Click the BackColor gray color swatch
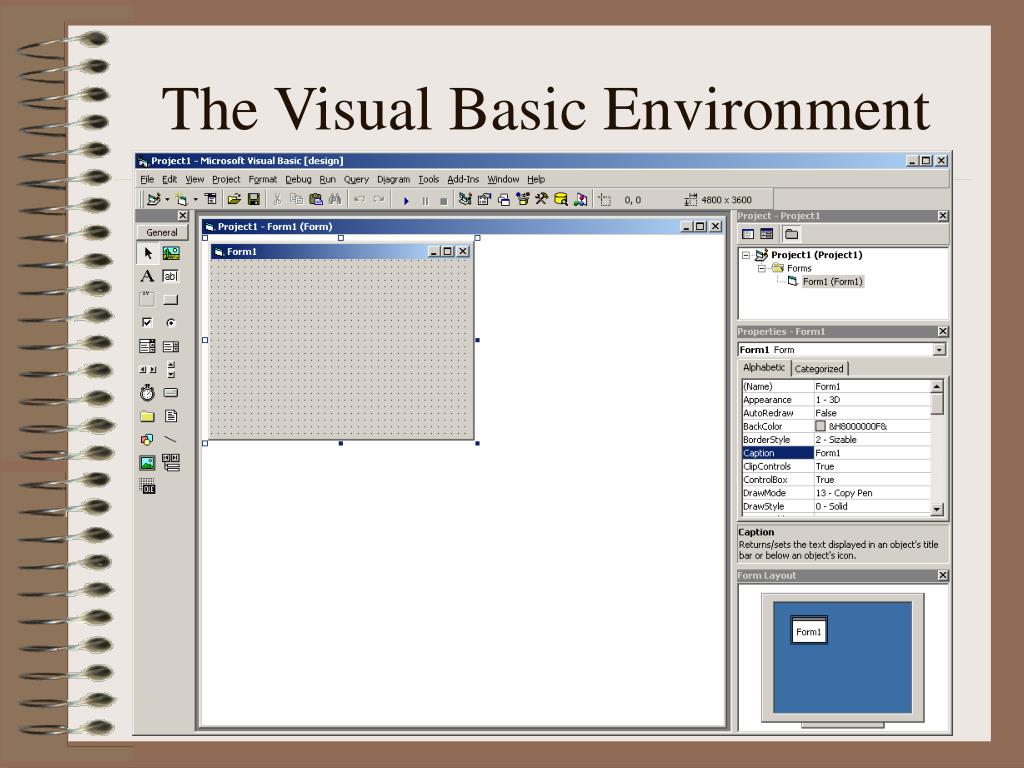 click(820, 426)
